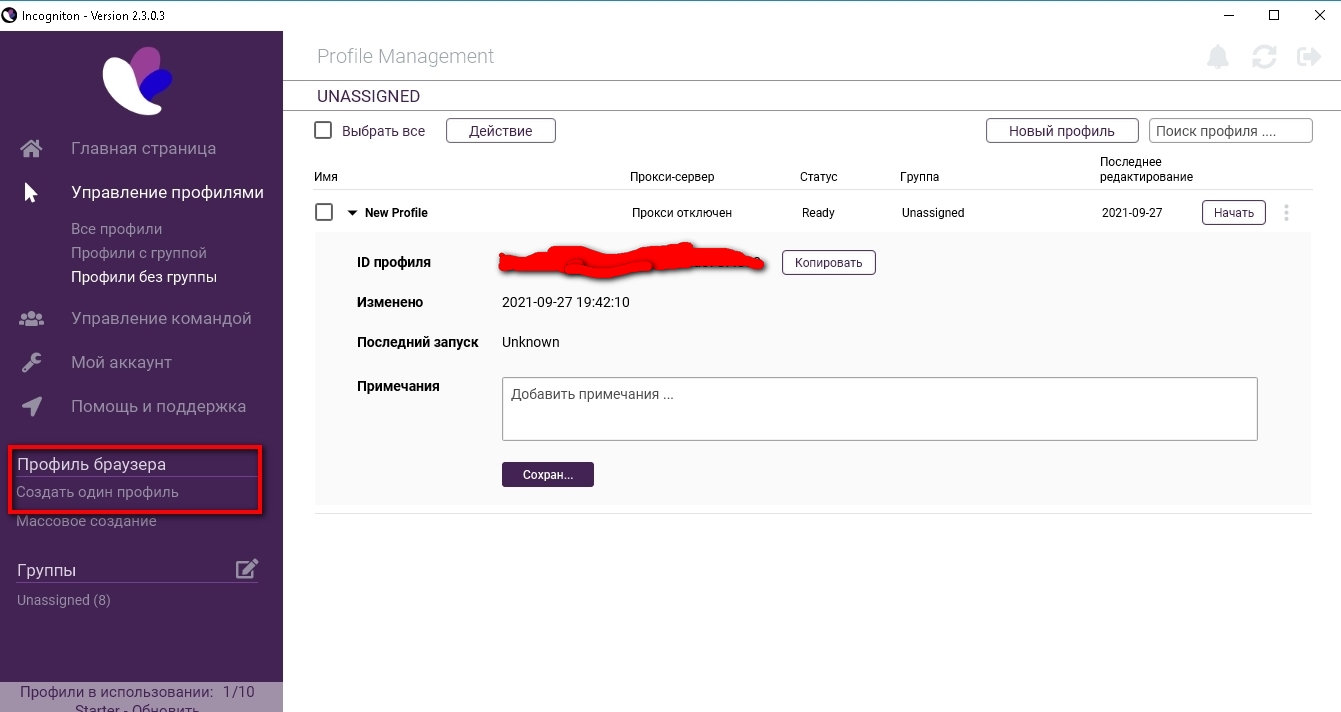Maximize the Incogniton window
The image size is (1341, 712).
click(1274, 15)
